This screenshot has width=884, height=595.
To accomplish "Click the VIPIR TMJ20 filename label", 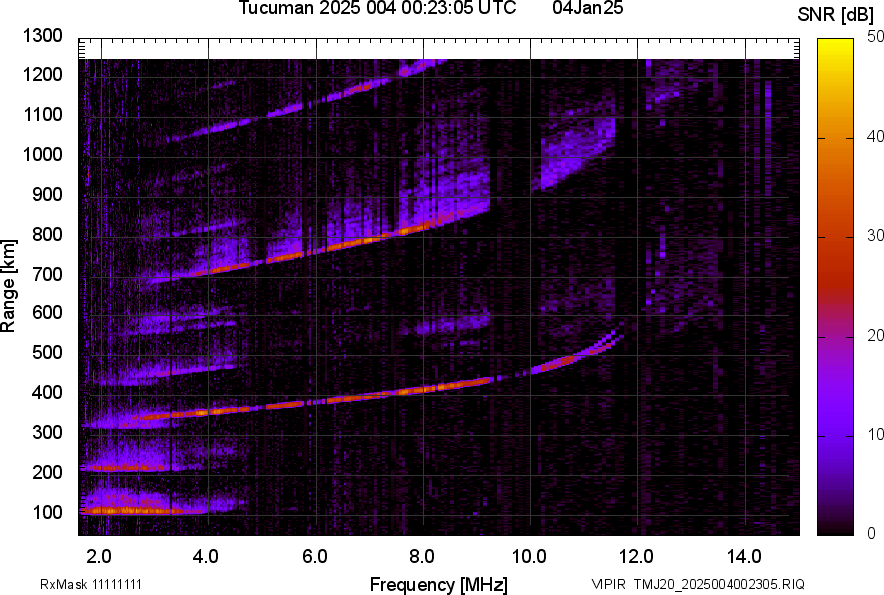I will coord(697,584).
